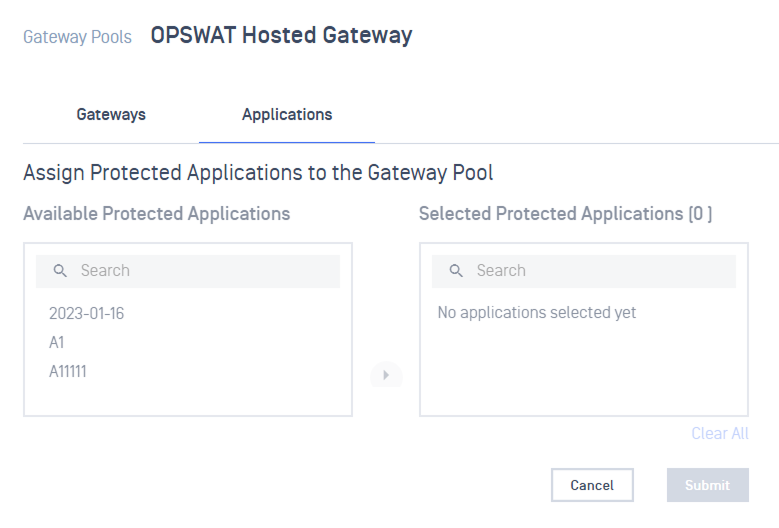The width and height of the screenshot is (779, 528).
Task: Open the Applications tab
Action: 287,115
